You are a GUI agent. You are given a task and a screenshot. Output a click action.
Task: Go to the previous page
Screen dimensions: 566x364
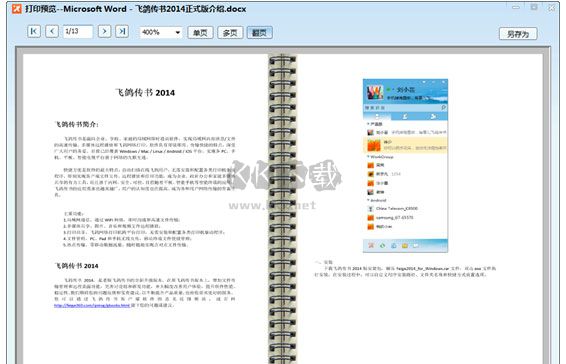pos(52,31)
